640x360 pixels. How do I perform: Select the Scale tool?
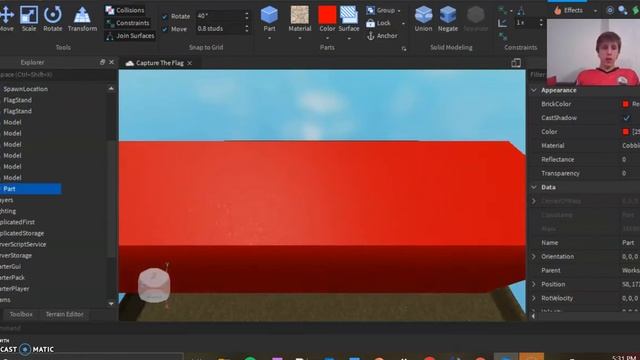click(29, 19)
